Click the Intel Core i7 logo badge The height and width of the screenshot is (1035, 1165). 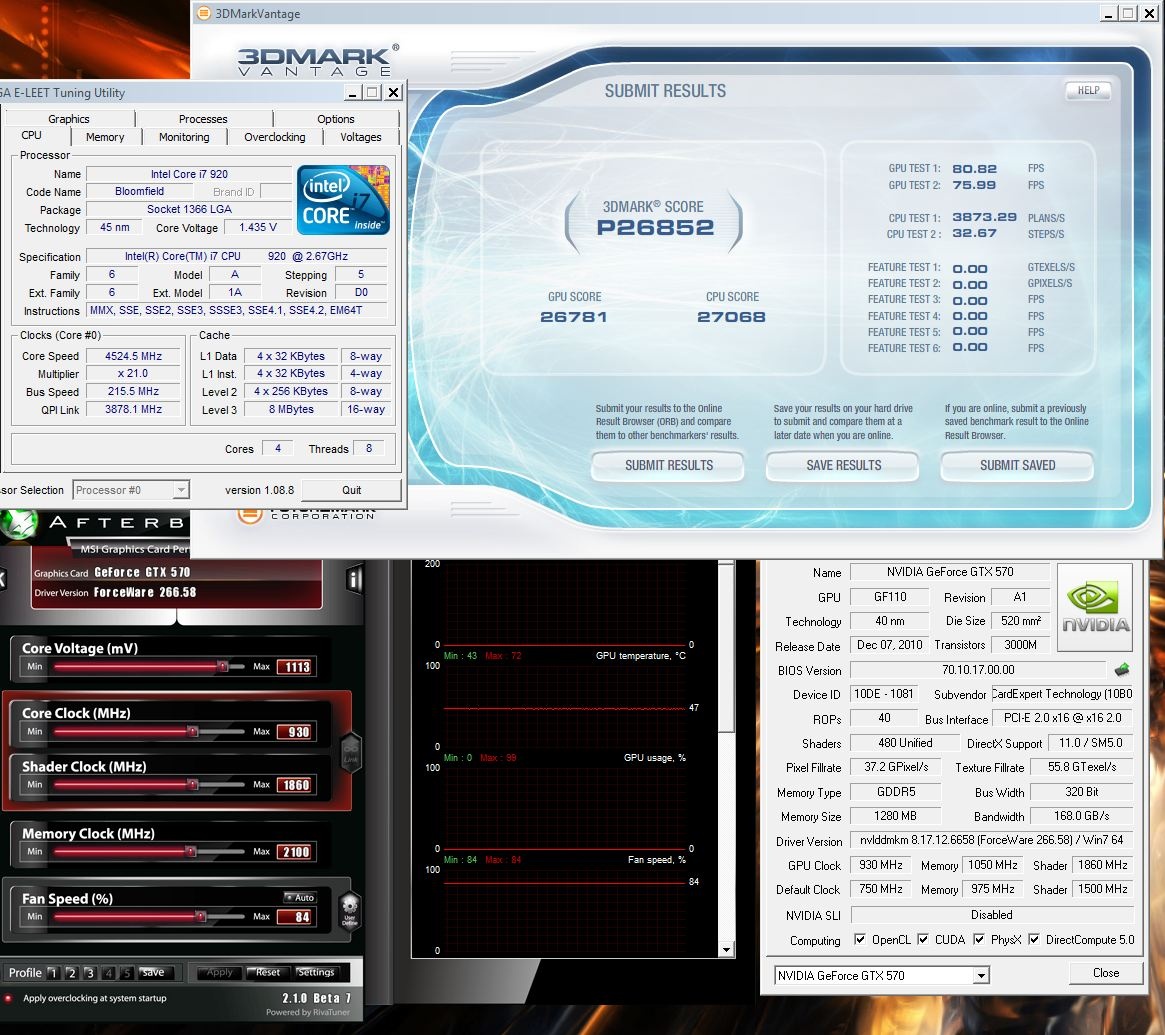pos(343,200)
